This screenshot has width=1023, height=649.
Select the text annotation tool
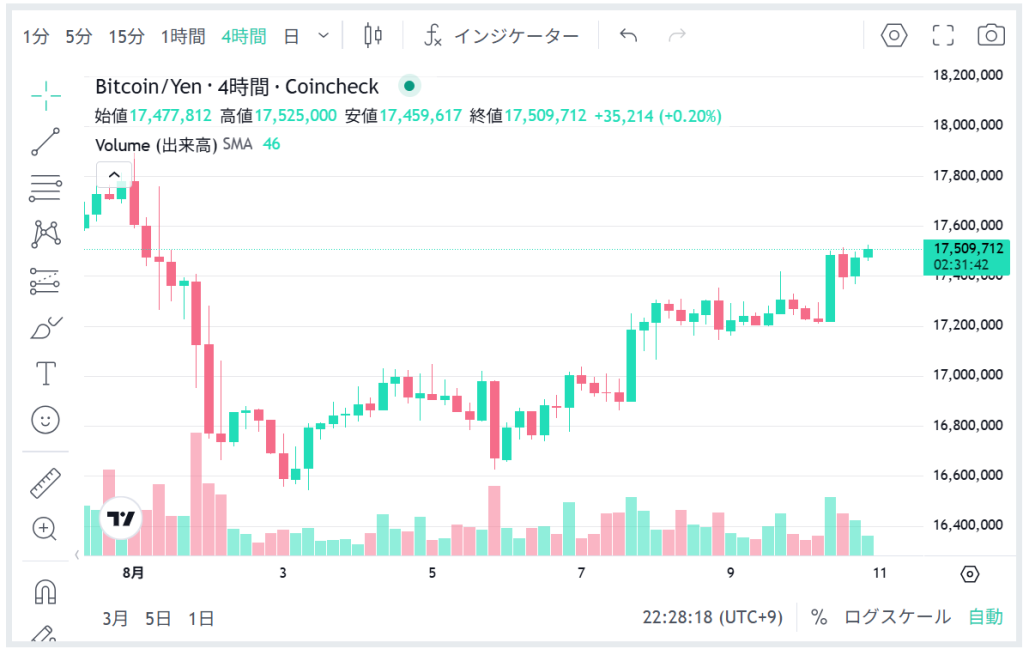45,373
